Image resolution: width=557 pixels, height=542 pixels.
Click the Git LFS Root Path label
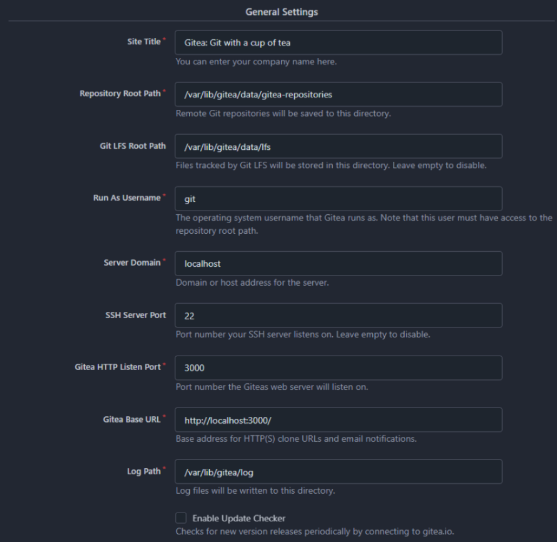coord(133,146)
